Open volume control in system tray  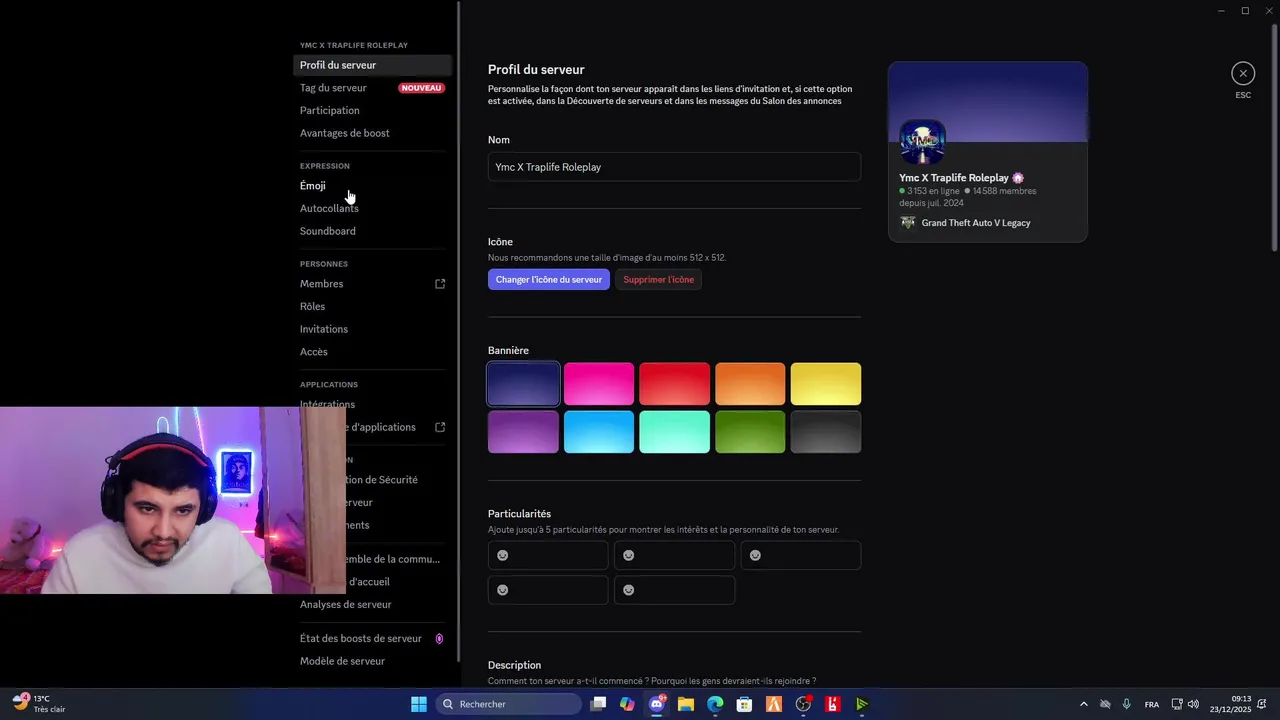point(1193,704)
